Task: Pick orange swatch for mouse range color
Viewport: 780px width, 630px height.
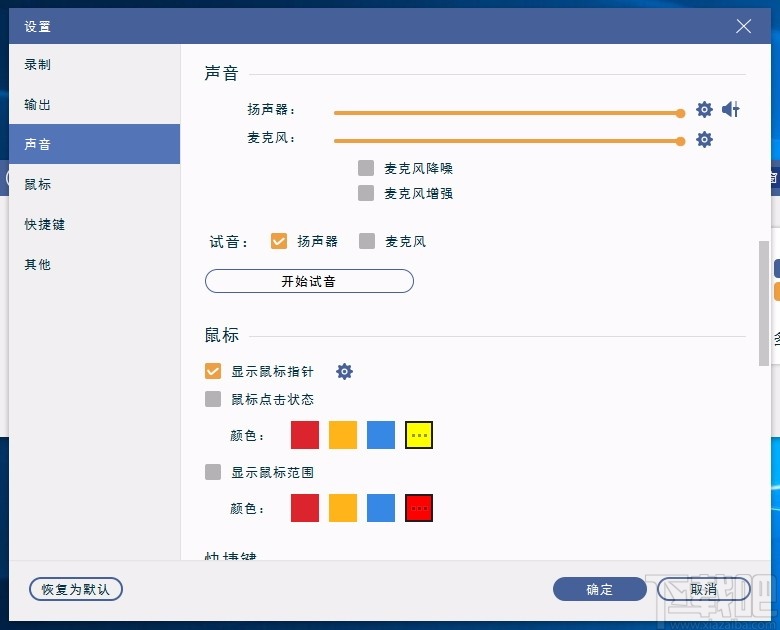Action: [x=343, y=508]
